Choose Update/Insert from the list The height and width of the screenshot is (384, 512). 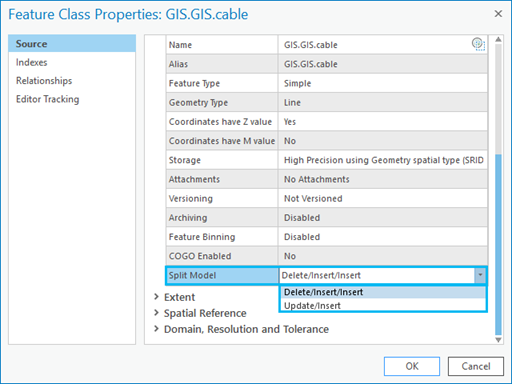383,305
